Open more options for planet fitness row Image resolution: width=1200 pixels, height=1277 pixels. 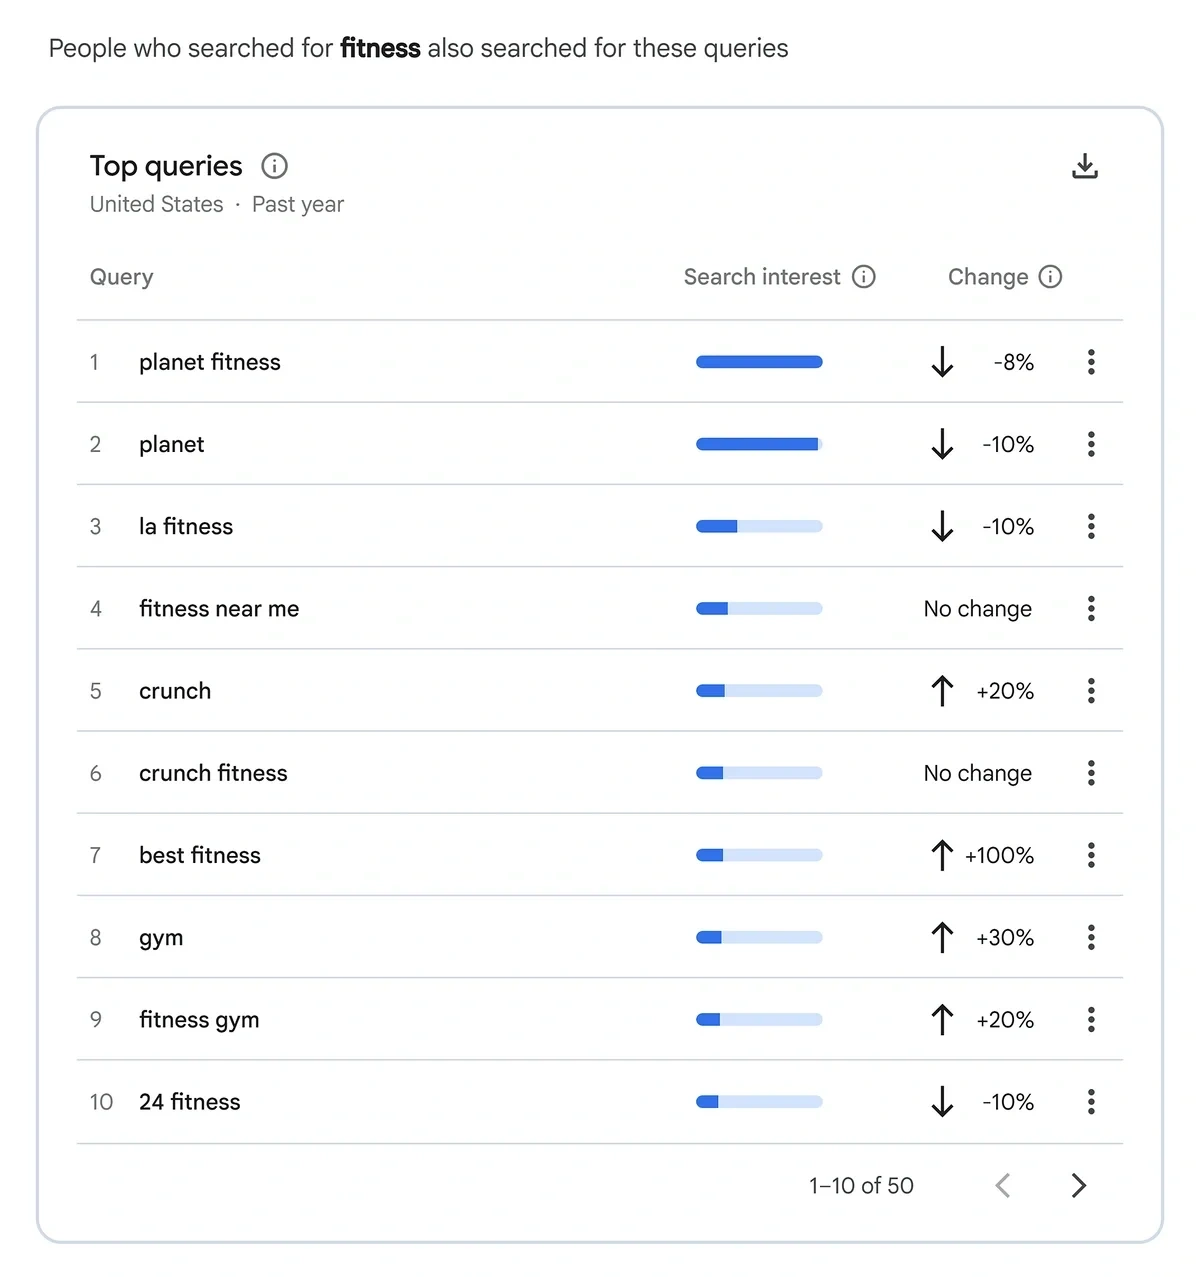pyautogui.click(x=1091, y=362)
